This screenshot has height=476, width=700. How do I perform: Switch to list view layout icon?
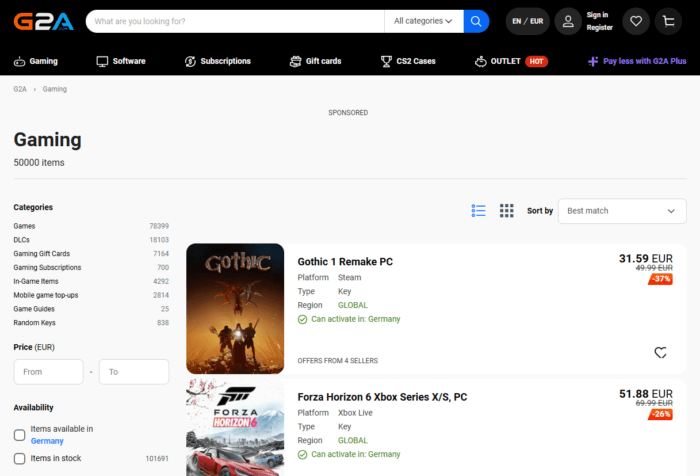click(x=478, y=211)
